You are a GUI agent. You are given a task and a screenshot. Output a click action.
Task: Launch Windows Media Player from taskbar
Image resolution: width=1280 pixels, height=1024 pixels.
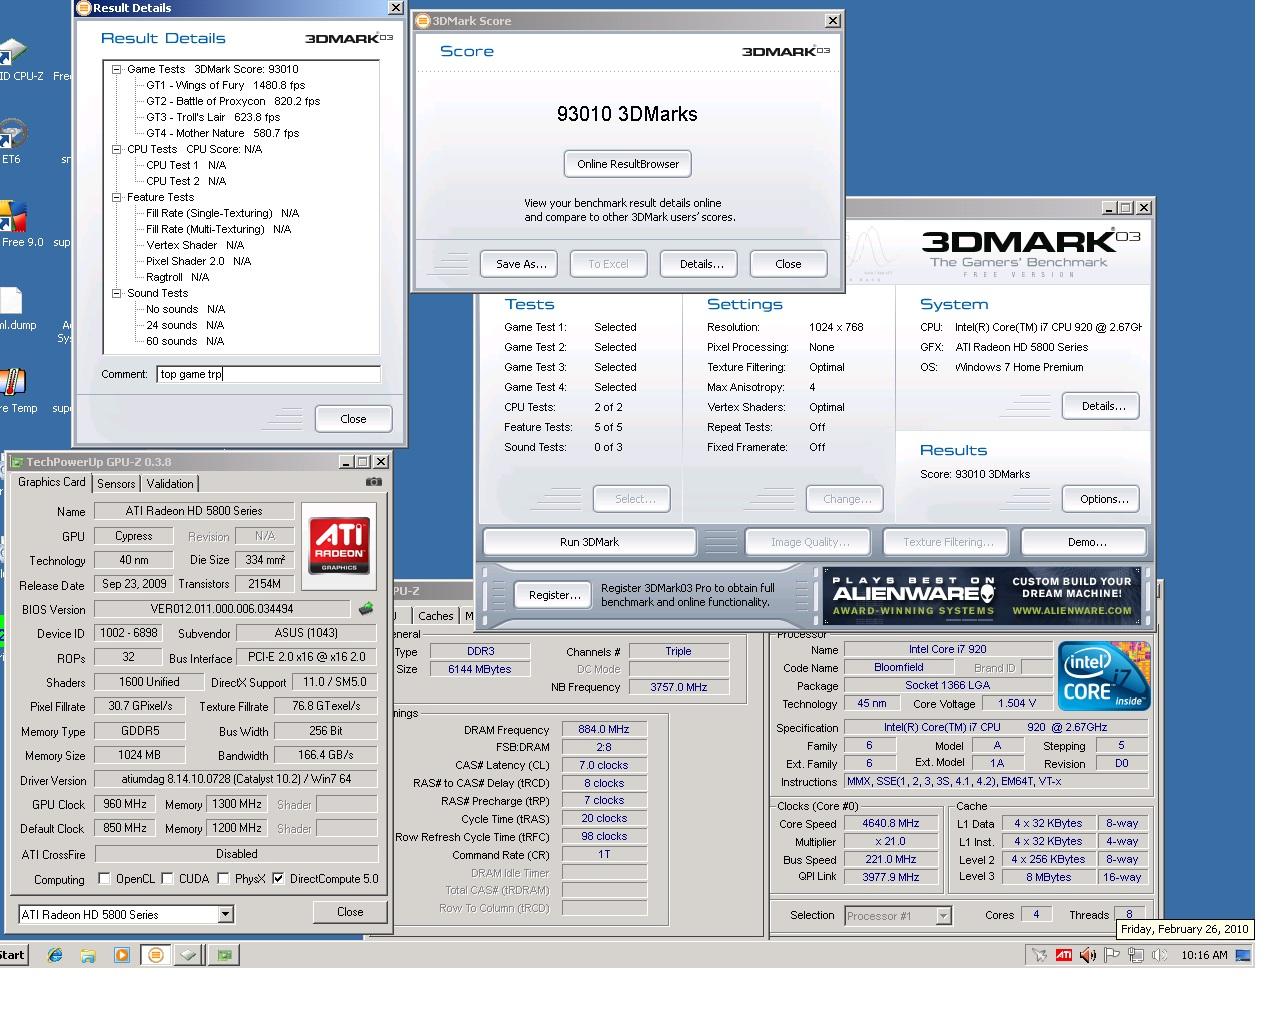pos(122,955)
